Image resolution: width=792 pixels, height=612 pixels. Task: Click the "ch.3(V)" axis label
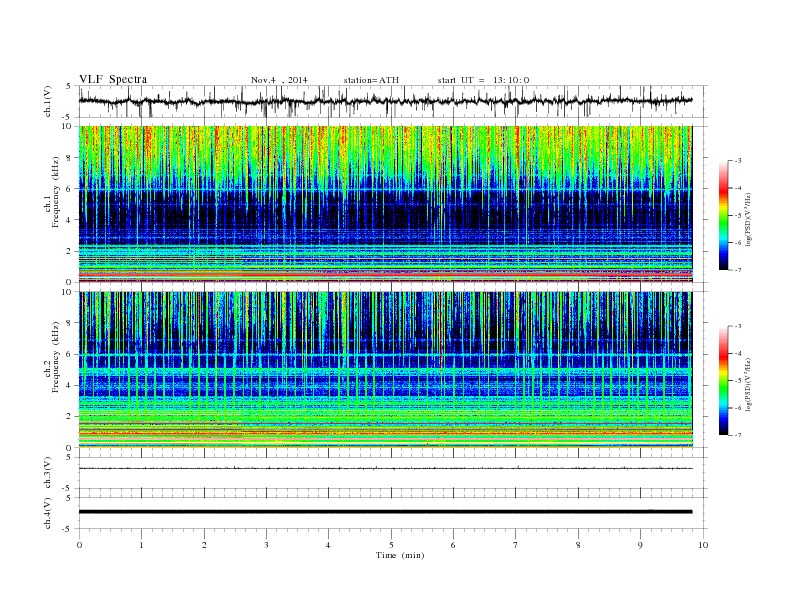(47, 473)
